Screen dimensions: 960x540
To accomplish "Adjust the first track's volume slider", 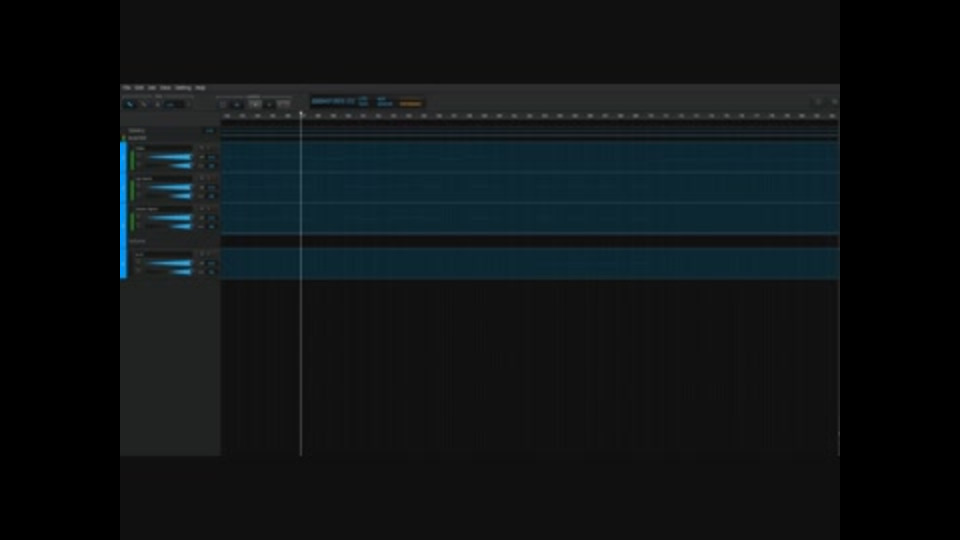I will click(x=170, y=157).
